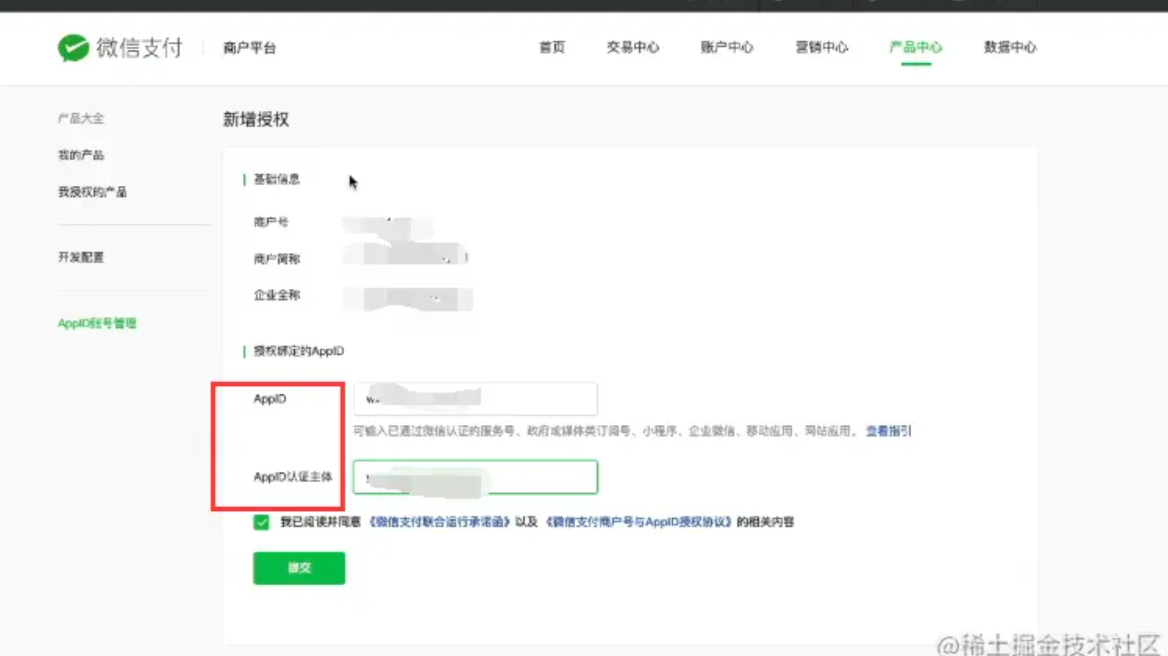
Task: Focus the AppID input field
Action: pos(475,398)
